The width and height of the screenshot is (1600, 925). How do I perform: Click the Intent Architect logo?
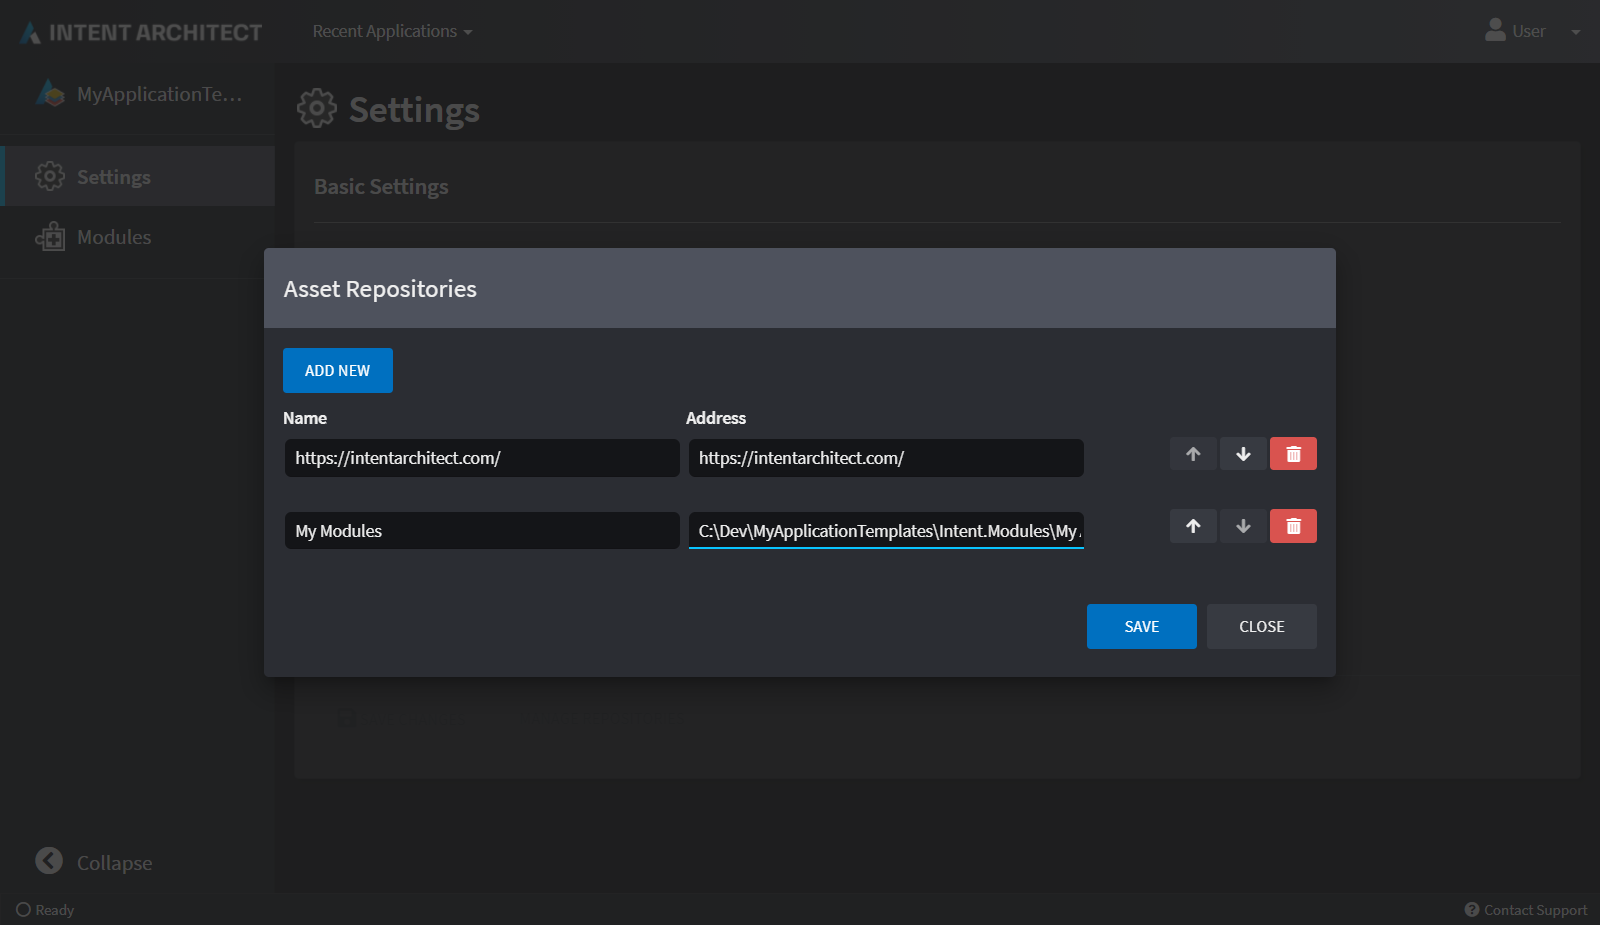(138, 31)
